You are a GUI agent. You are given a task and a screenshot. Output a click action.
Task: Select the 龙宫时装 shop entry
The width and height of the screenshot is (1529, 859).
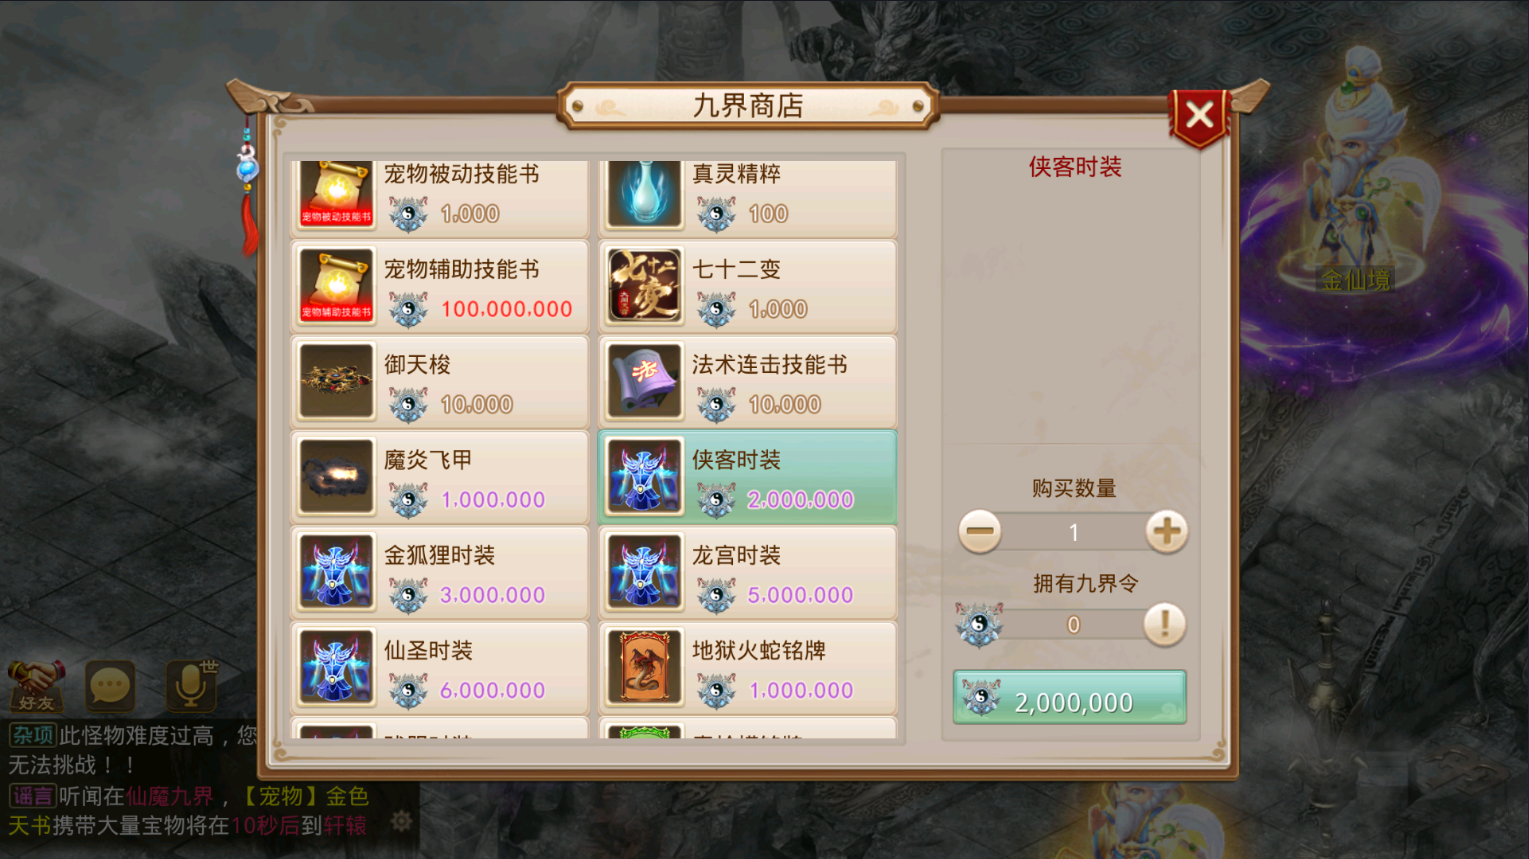pos(748,572)
